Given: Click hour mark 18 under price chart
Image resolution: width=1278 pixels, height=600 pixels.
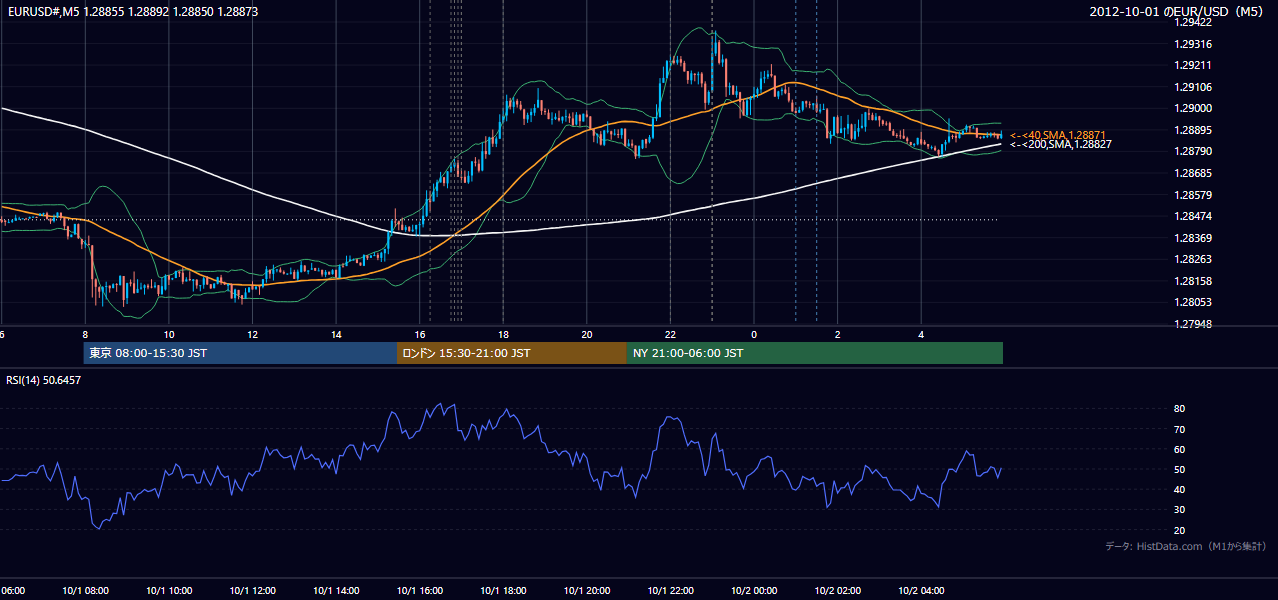Looking at the screenshot, I should pos(503,334).
